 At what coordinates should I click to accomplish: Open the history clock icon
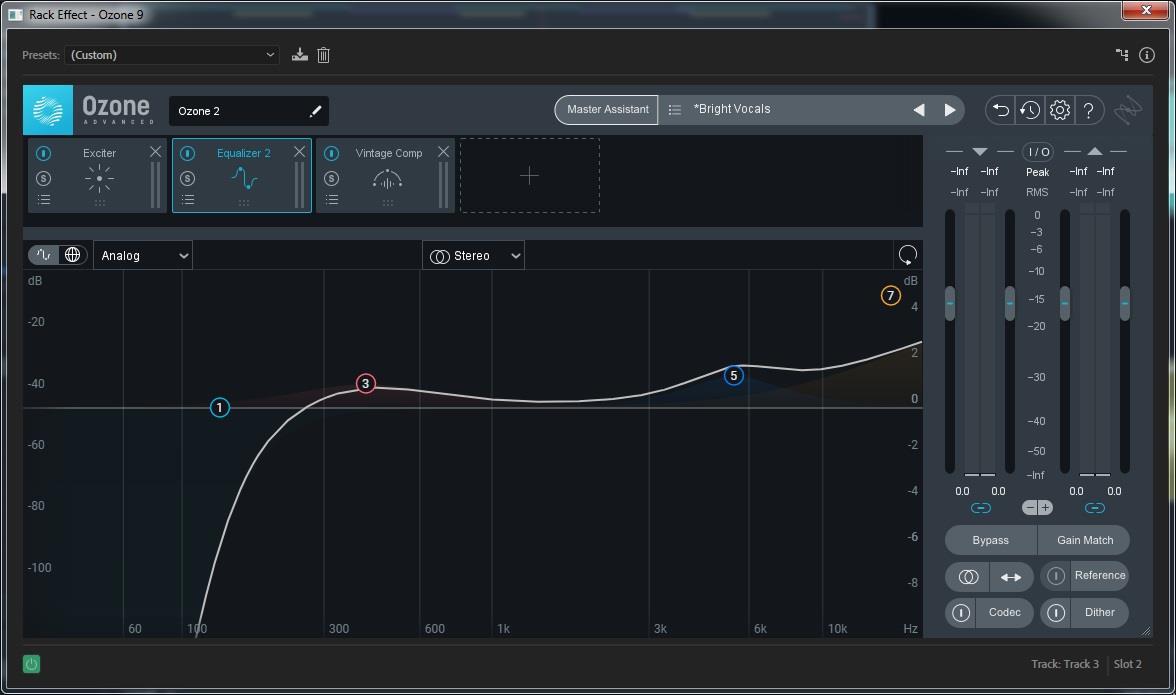coord(1029,110)
